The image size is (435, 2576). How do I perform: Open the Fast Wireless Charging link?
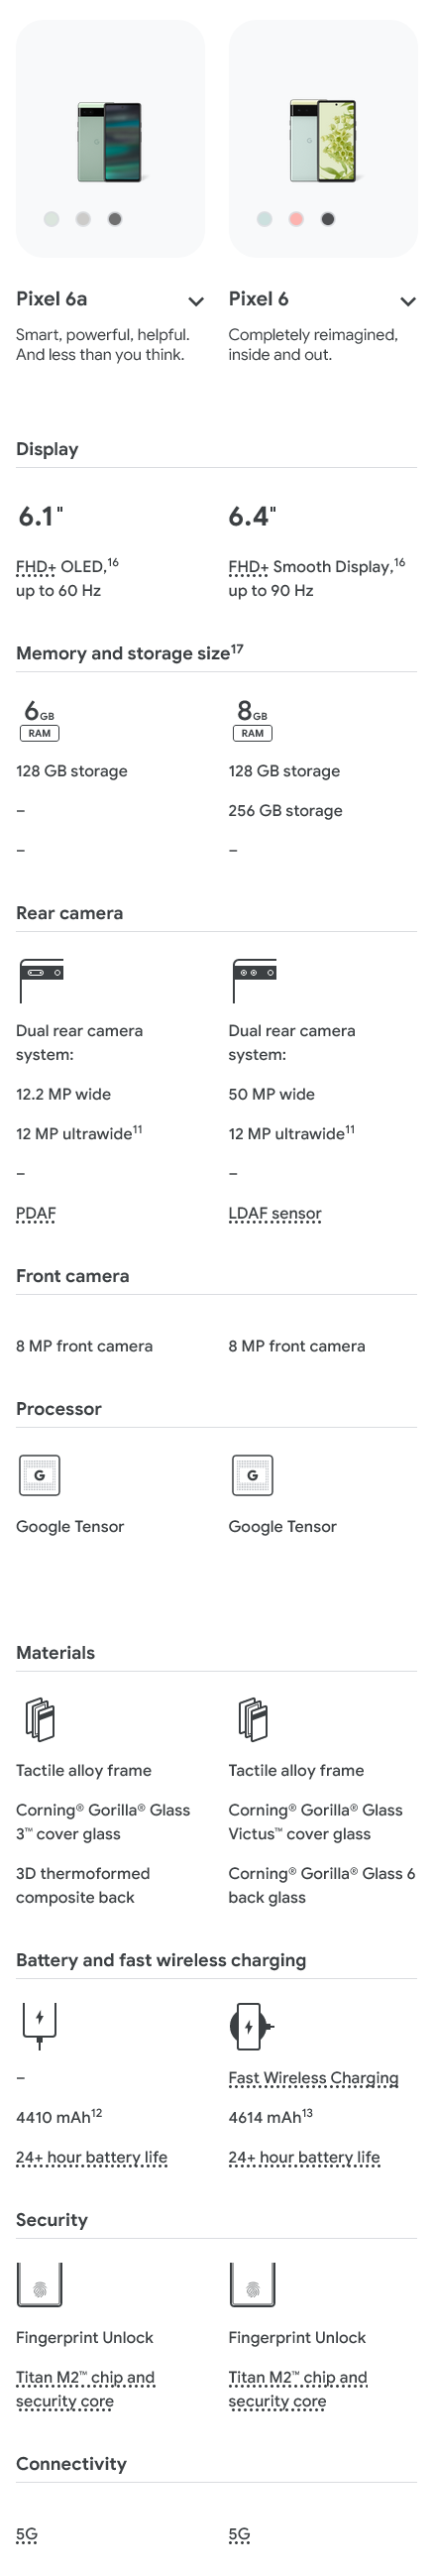(x=313, y=2078)
